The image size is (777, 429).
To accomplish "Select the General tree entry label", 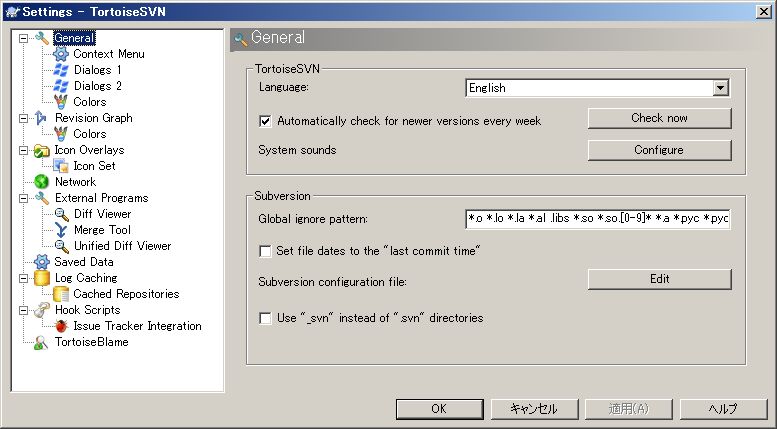I will pyautogui.click(x=74, y=38).
